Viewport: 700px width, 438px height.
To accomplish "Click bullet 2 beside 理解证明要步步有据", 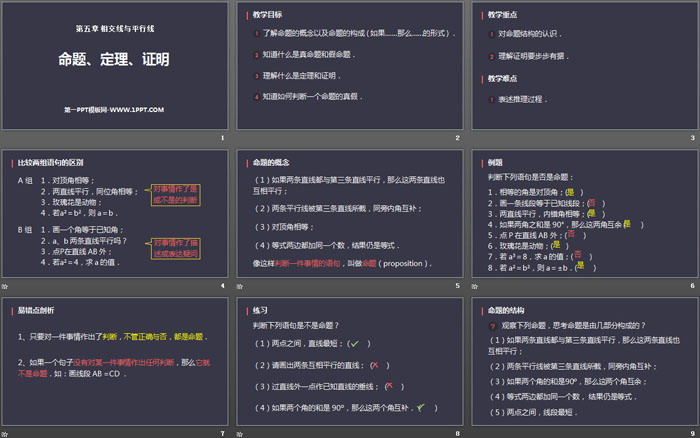I will point(491,57).
